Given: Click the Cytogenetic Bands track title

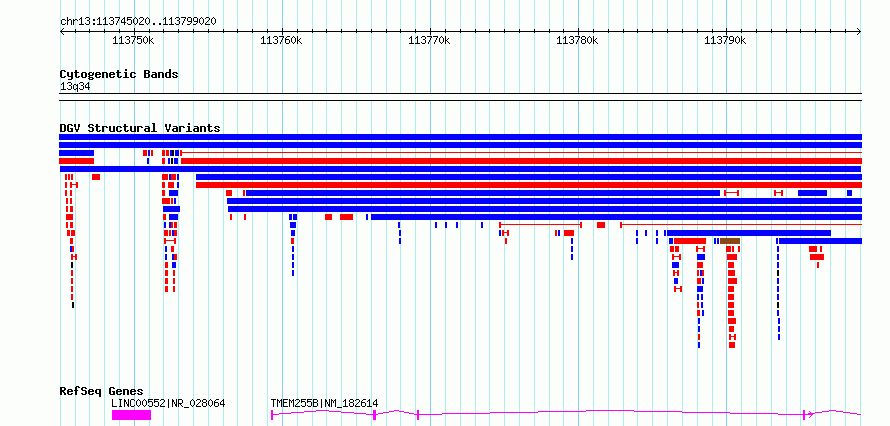Looking at the screenshot, I should (119, 74).
